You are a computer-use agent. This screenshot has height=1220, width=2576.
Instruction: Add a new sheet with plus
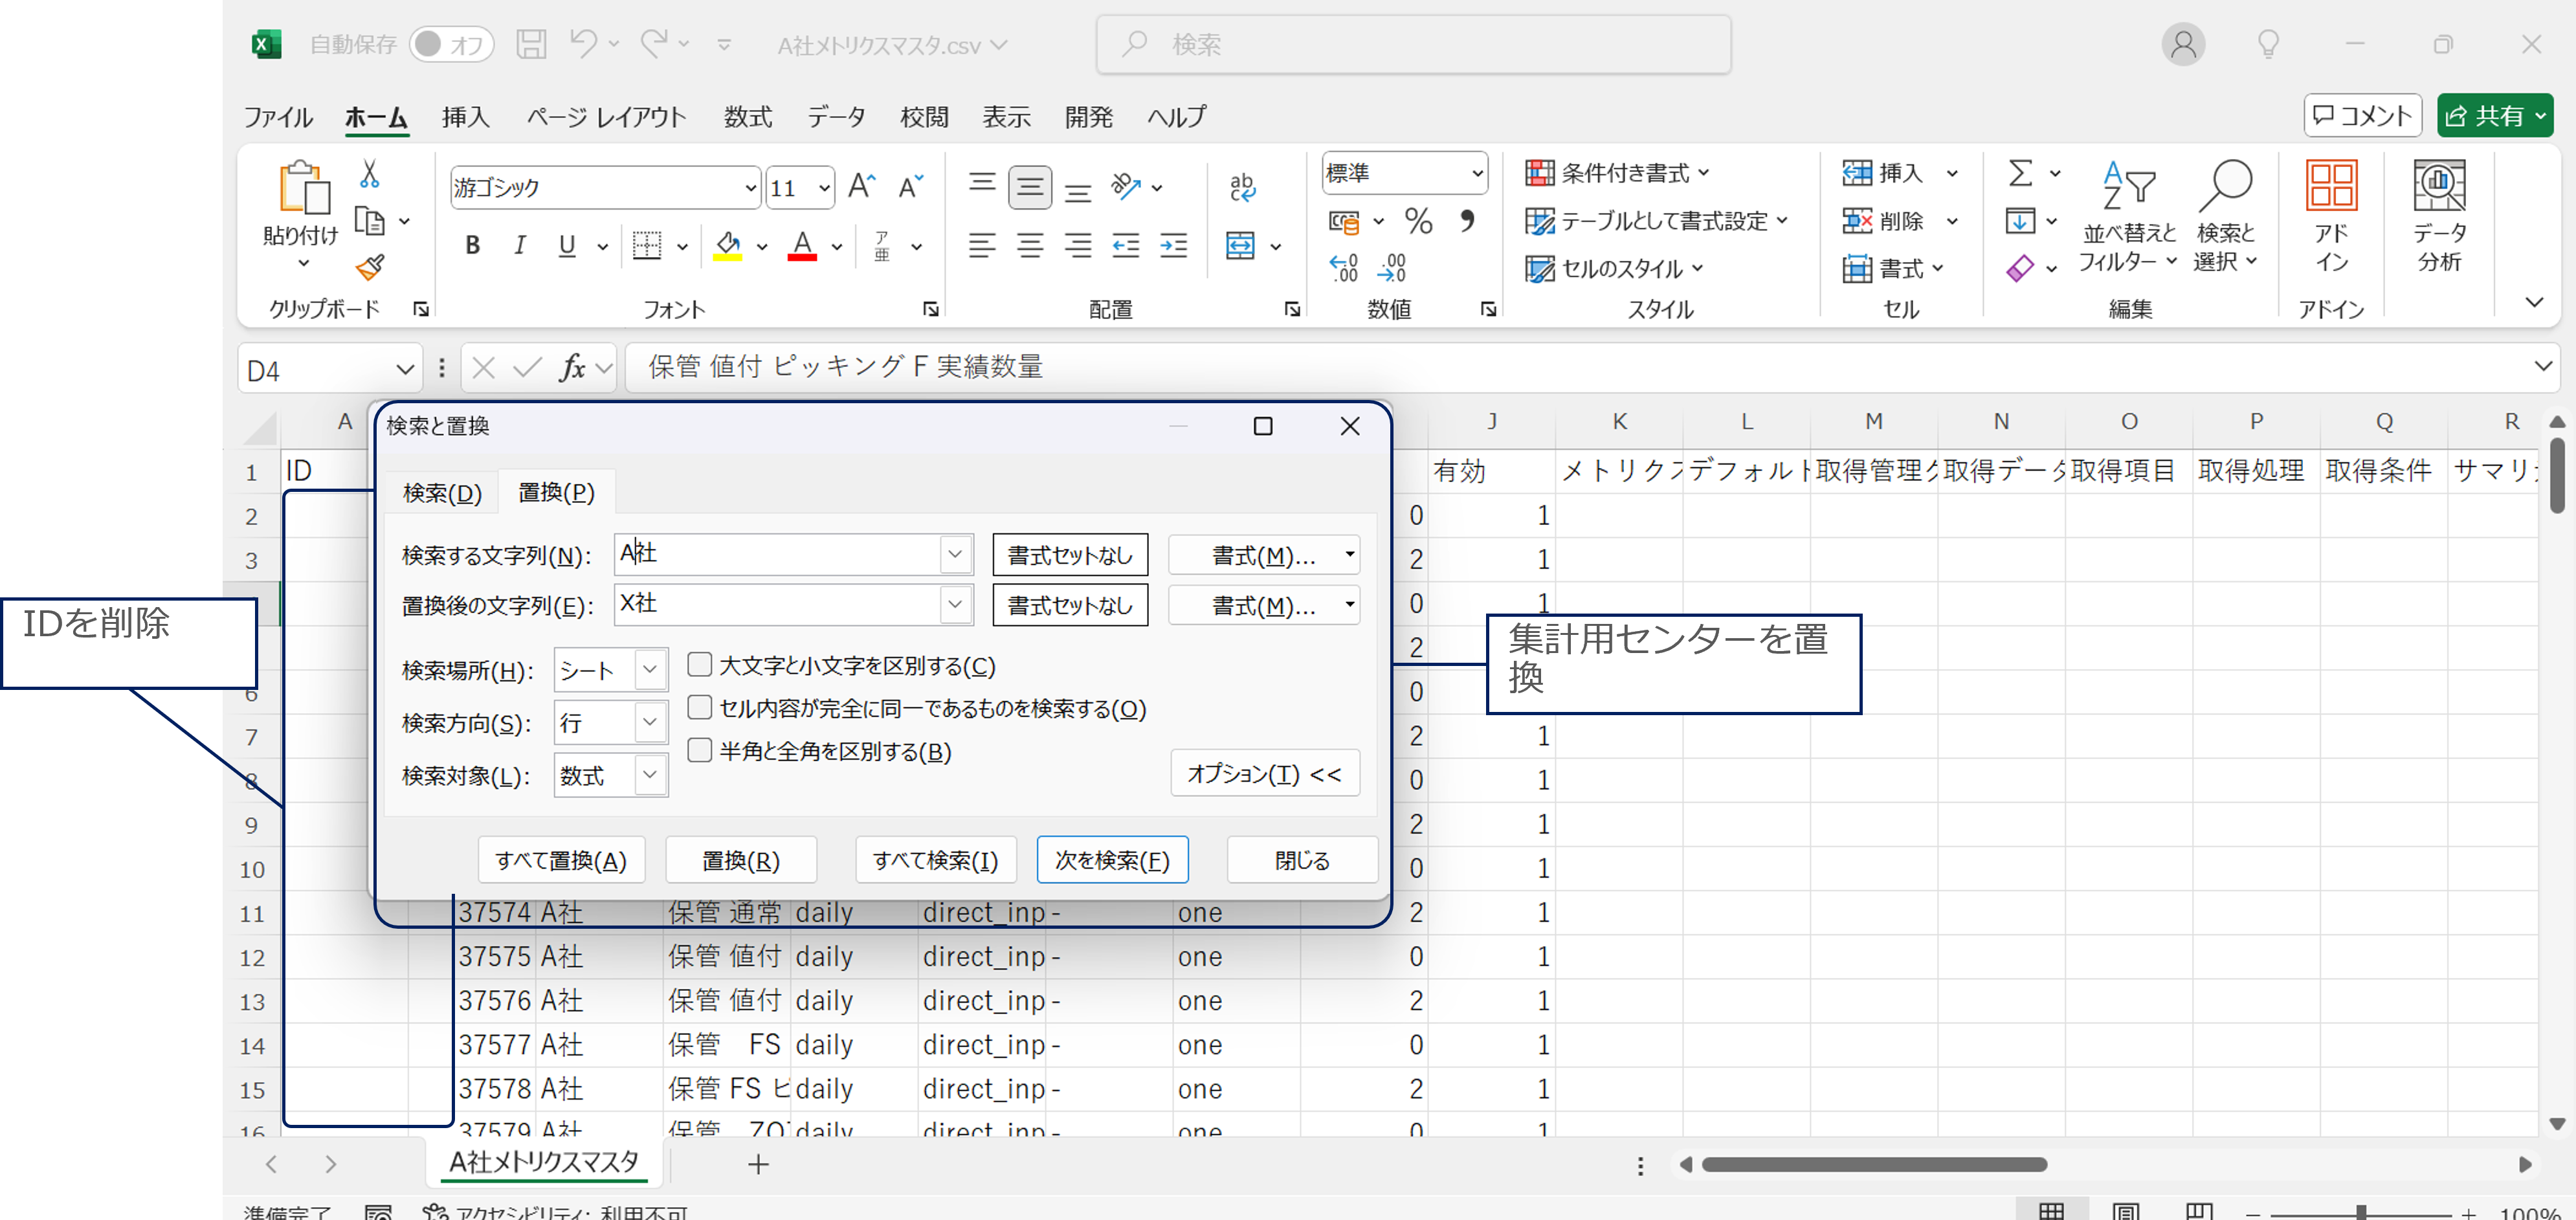point(758,1164)
